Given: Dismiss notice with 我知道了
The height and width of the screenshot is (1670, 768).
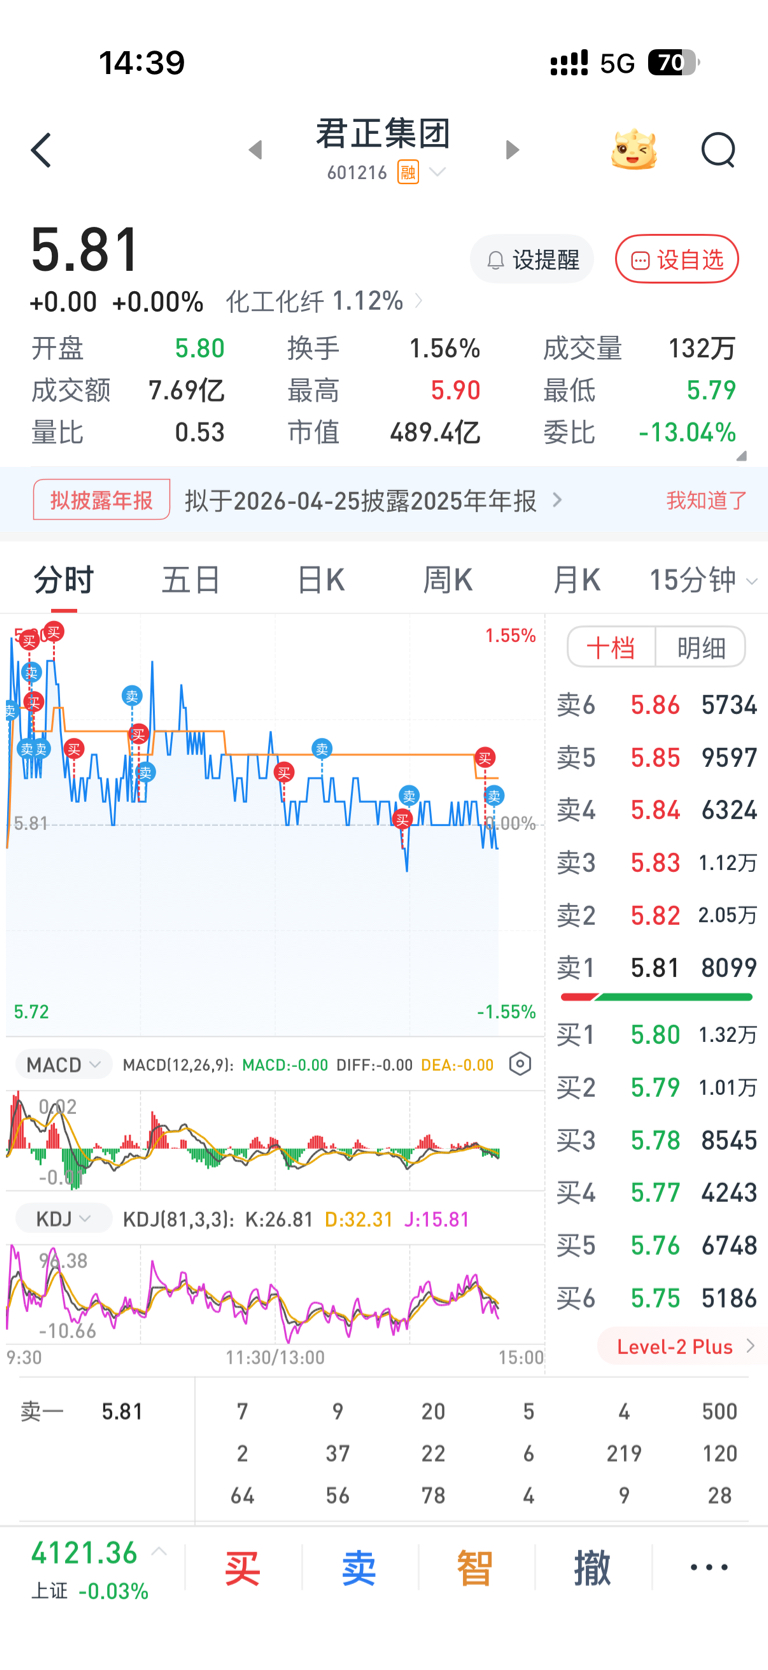Looking at the screenshot, I should (x=707, y=500).
